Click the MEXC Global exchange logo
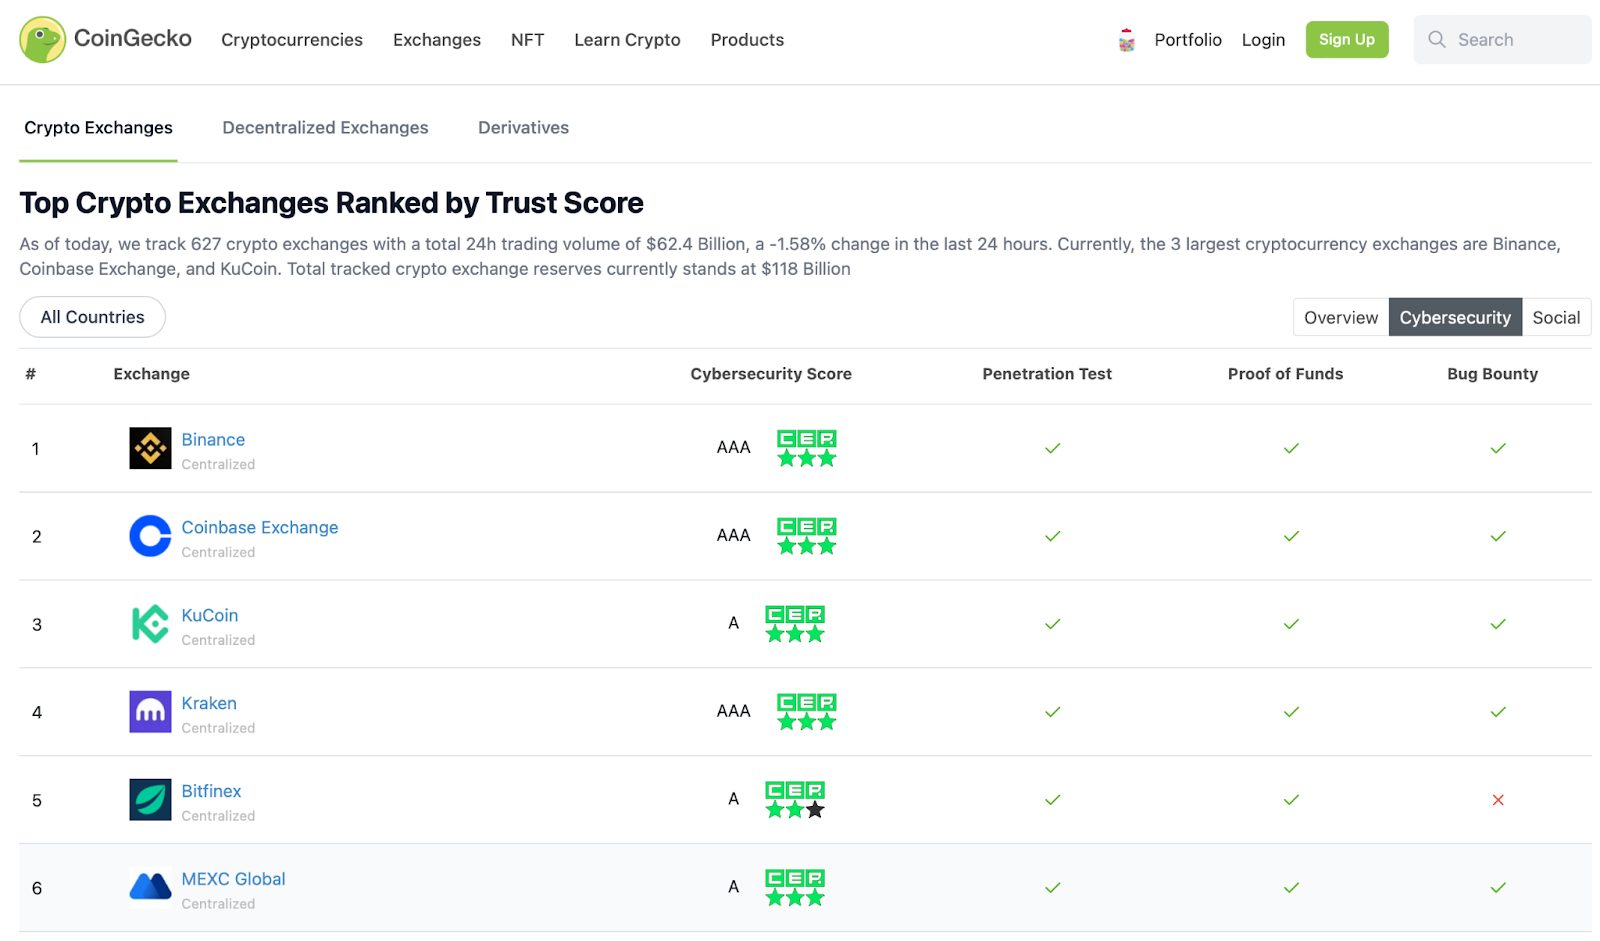The height and width of the screenshot is (941, 1600). 150,887
